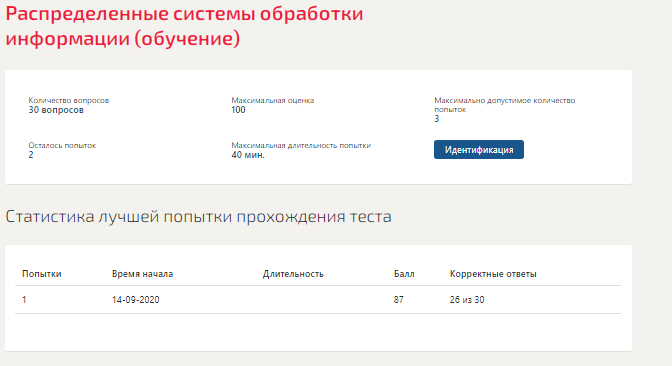Screen dimensions: 672x366
Task: Click the Осталось попыток label
Action: pos(62,145)
